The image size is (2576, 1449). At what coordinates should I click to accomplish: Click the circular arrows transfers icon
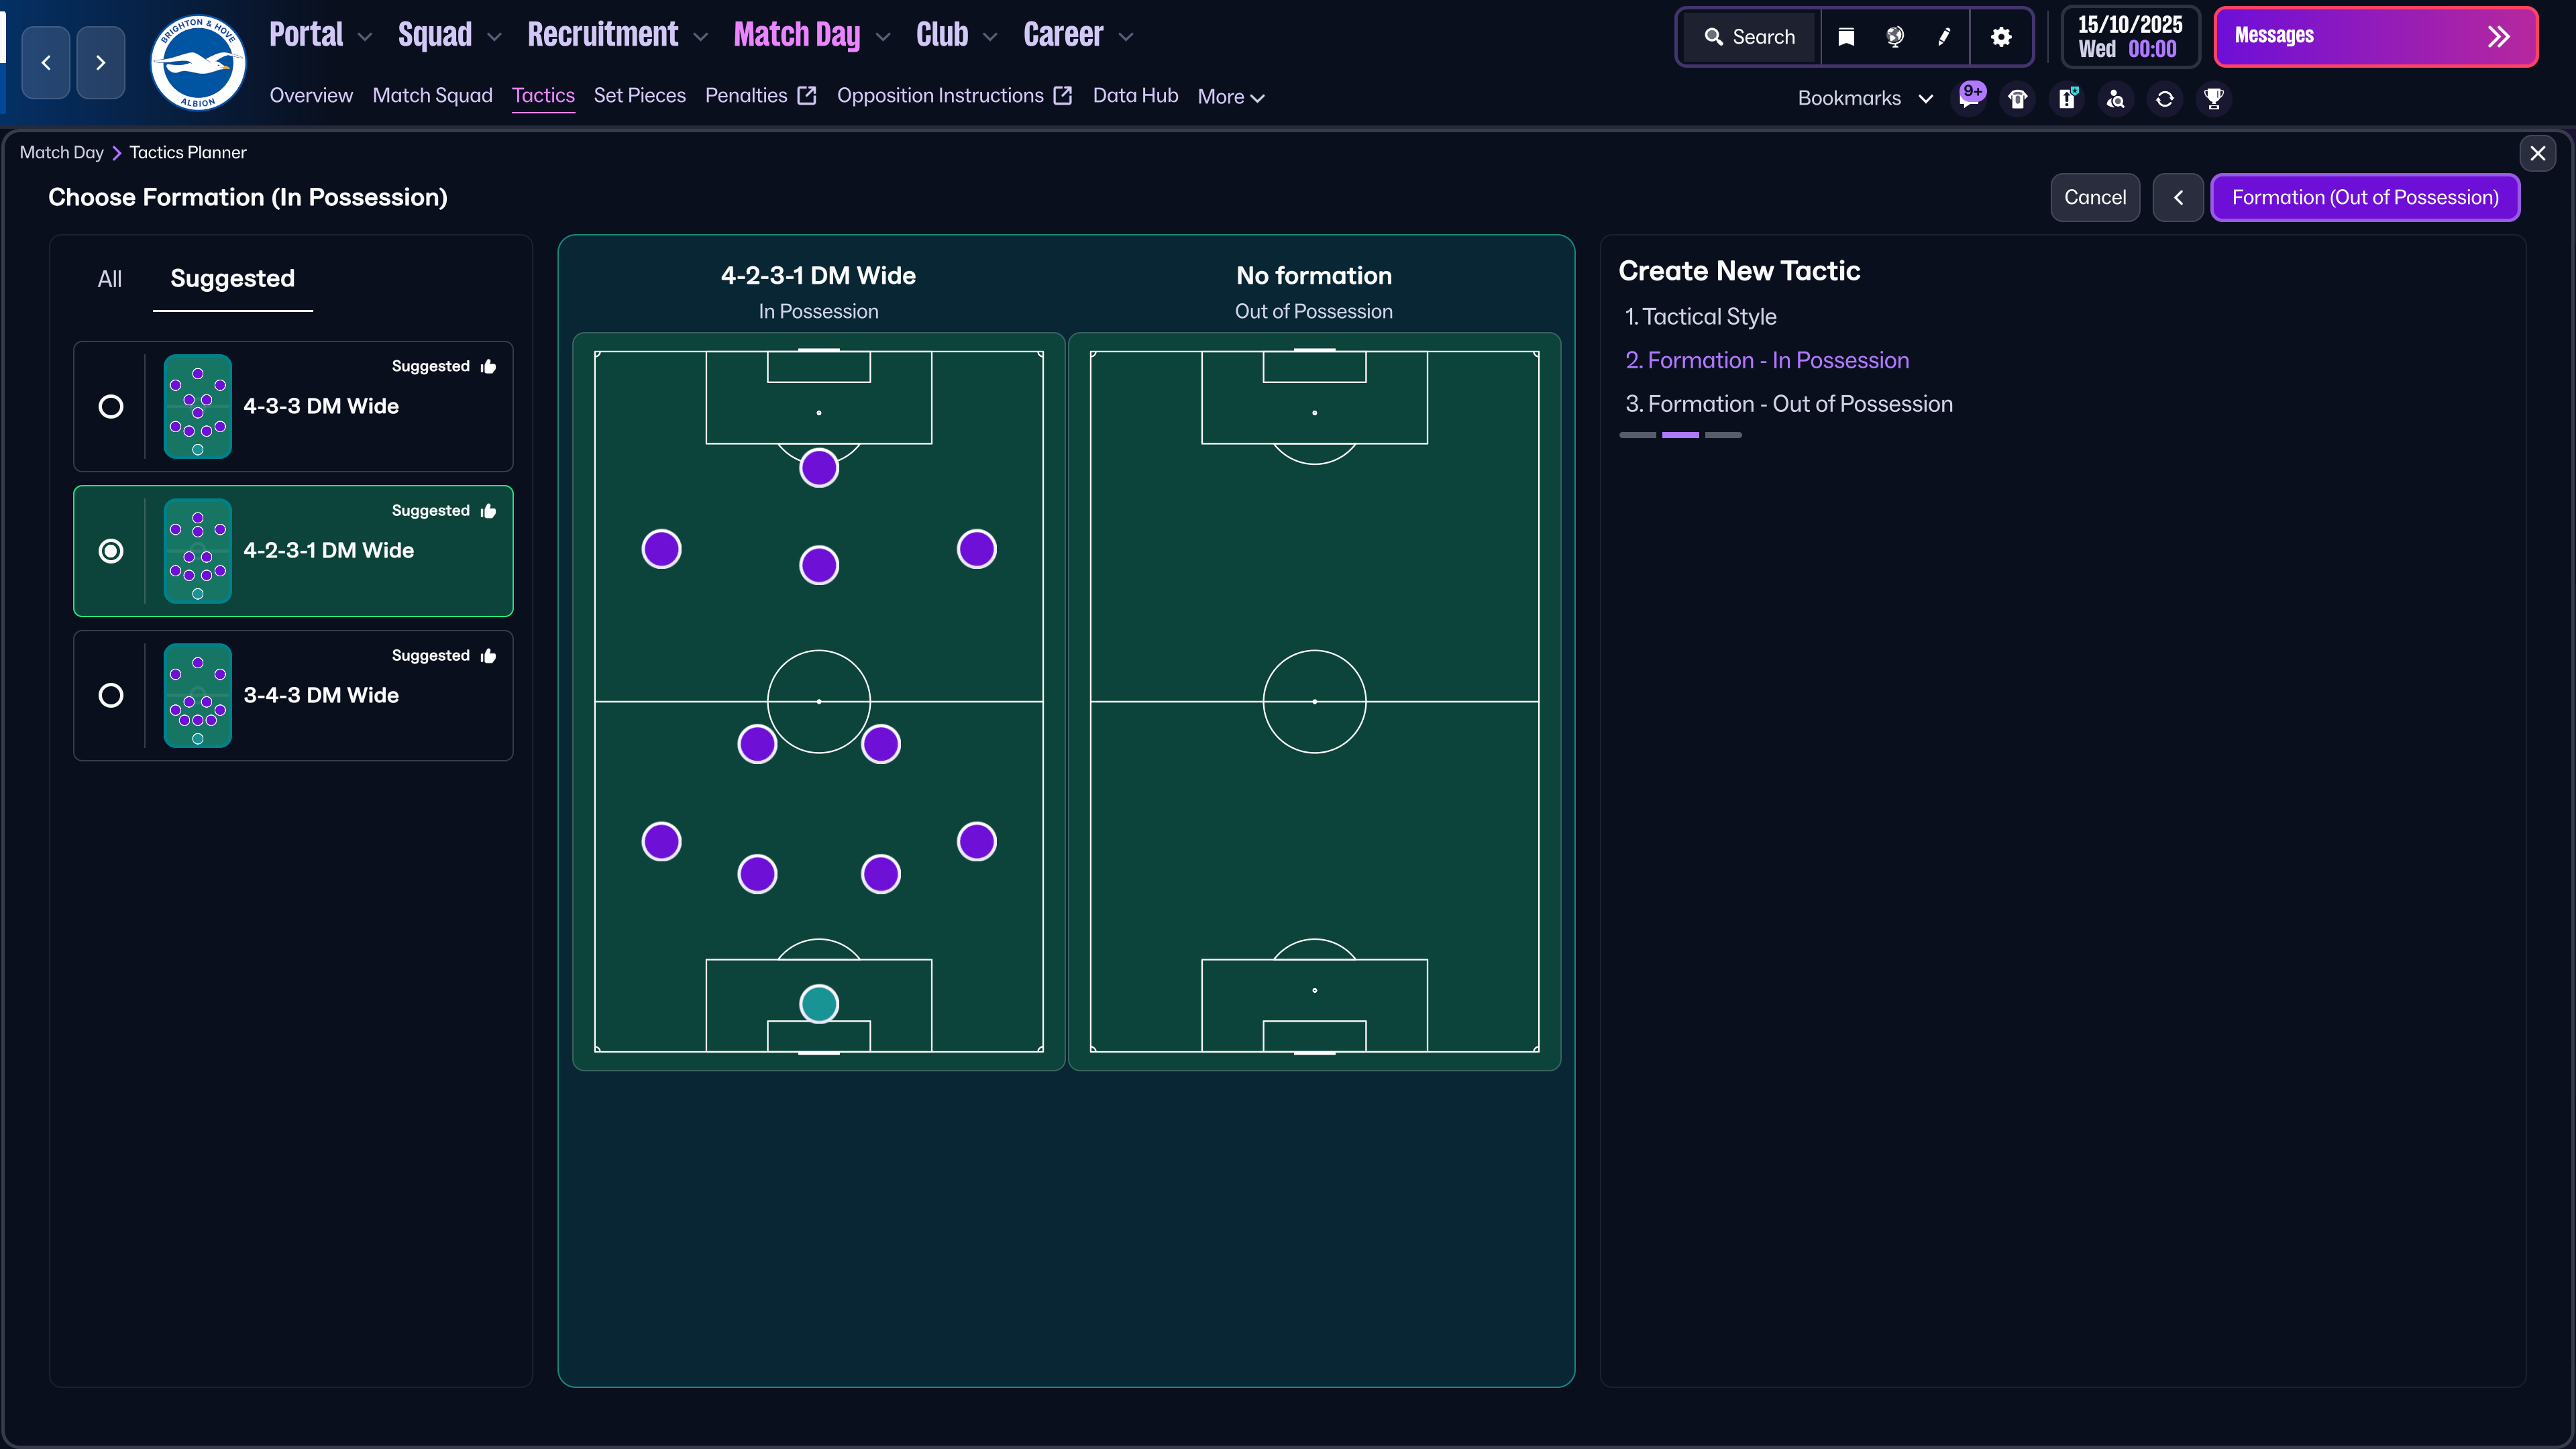click(2164, 98)
